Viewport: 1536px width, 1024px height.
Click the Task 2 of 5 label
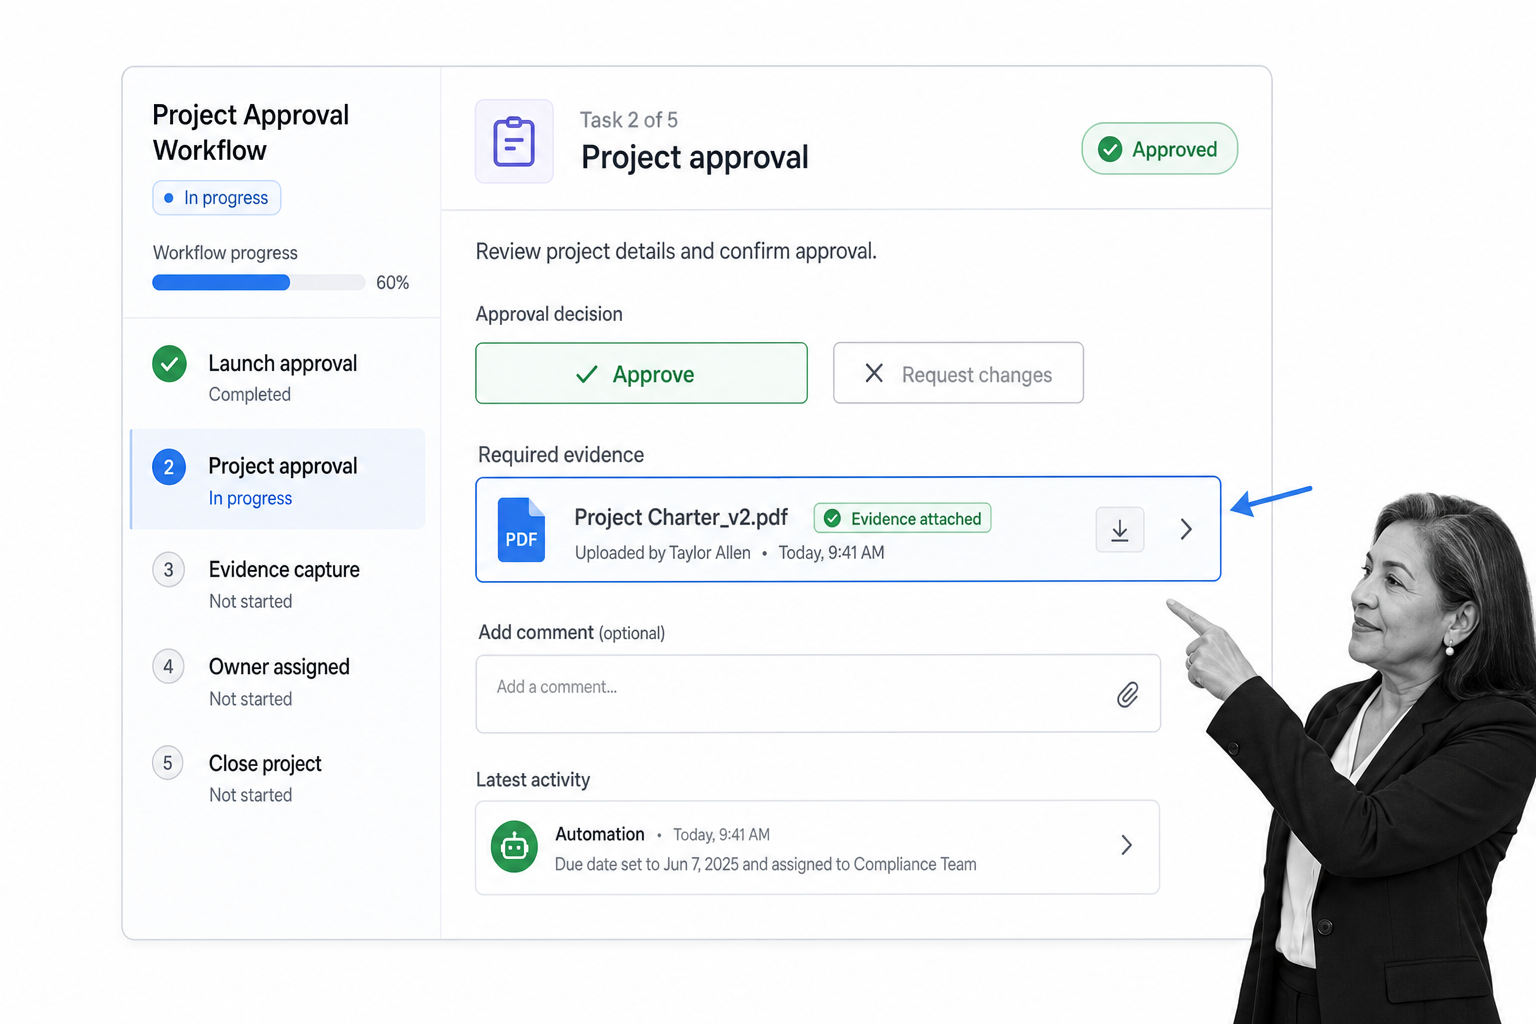629,120
